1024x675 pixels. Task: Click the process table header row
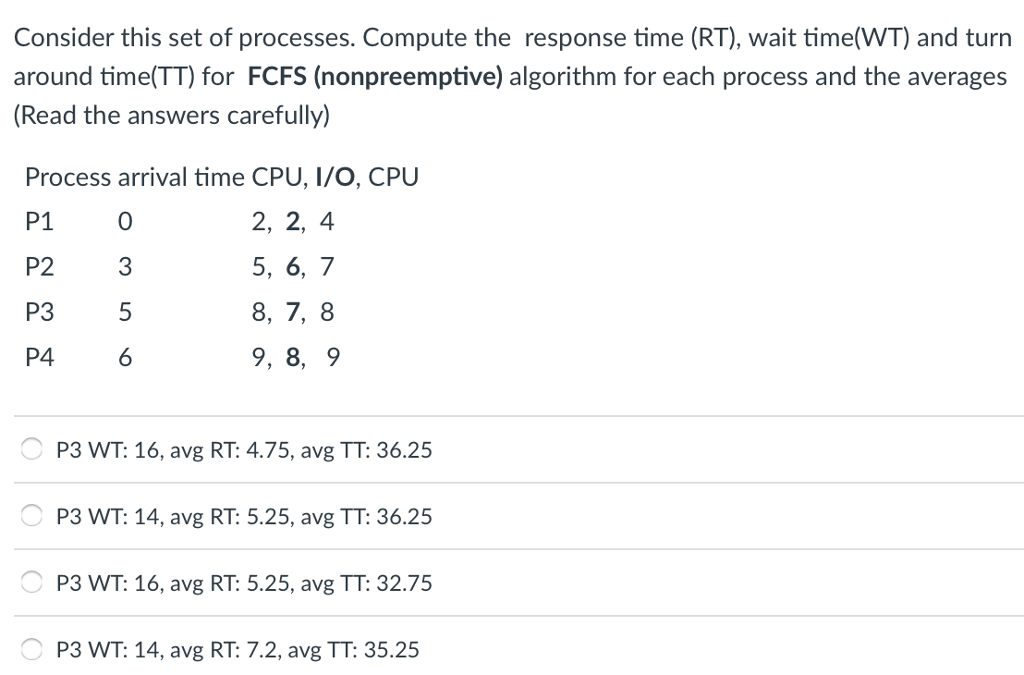pos(222,177)
